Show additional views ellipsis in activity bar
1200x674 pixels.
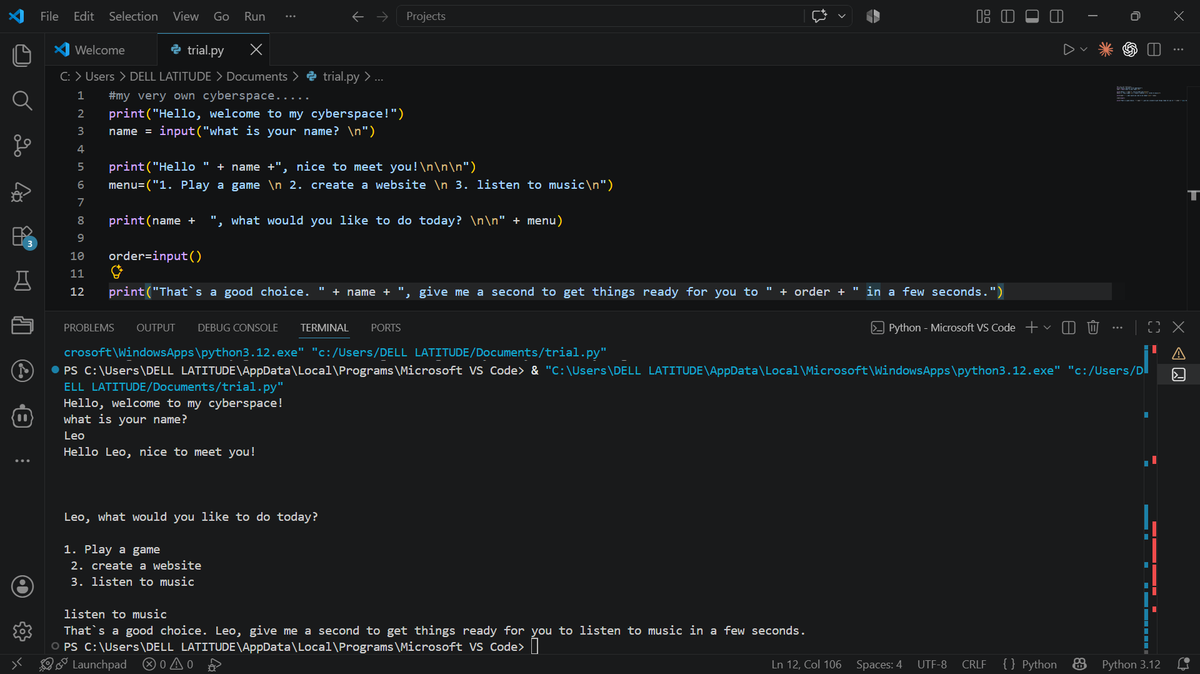(x=22, y=461)
